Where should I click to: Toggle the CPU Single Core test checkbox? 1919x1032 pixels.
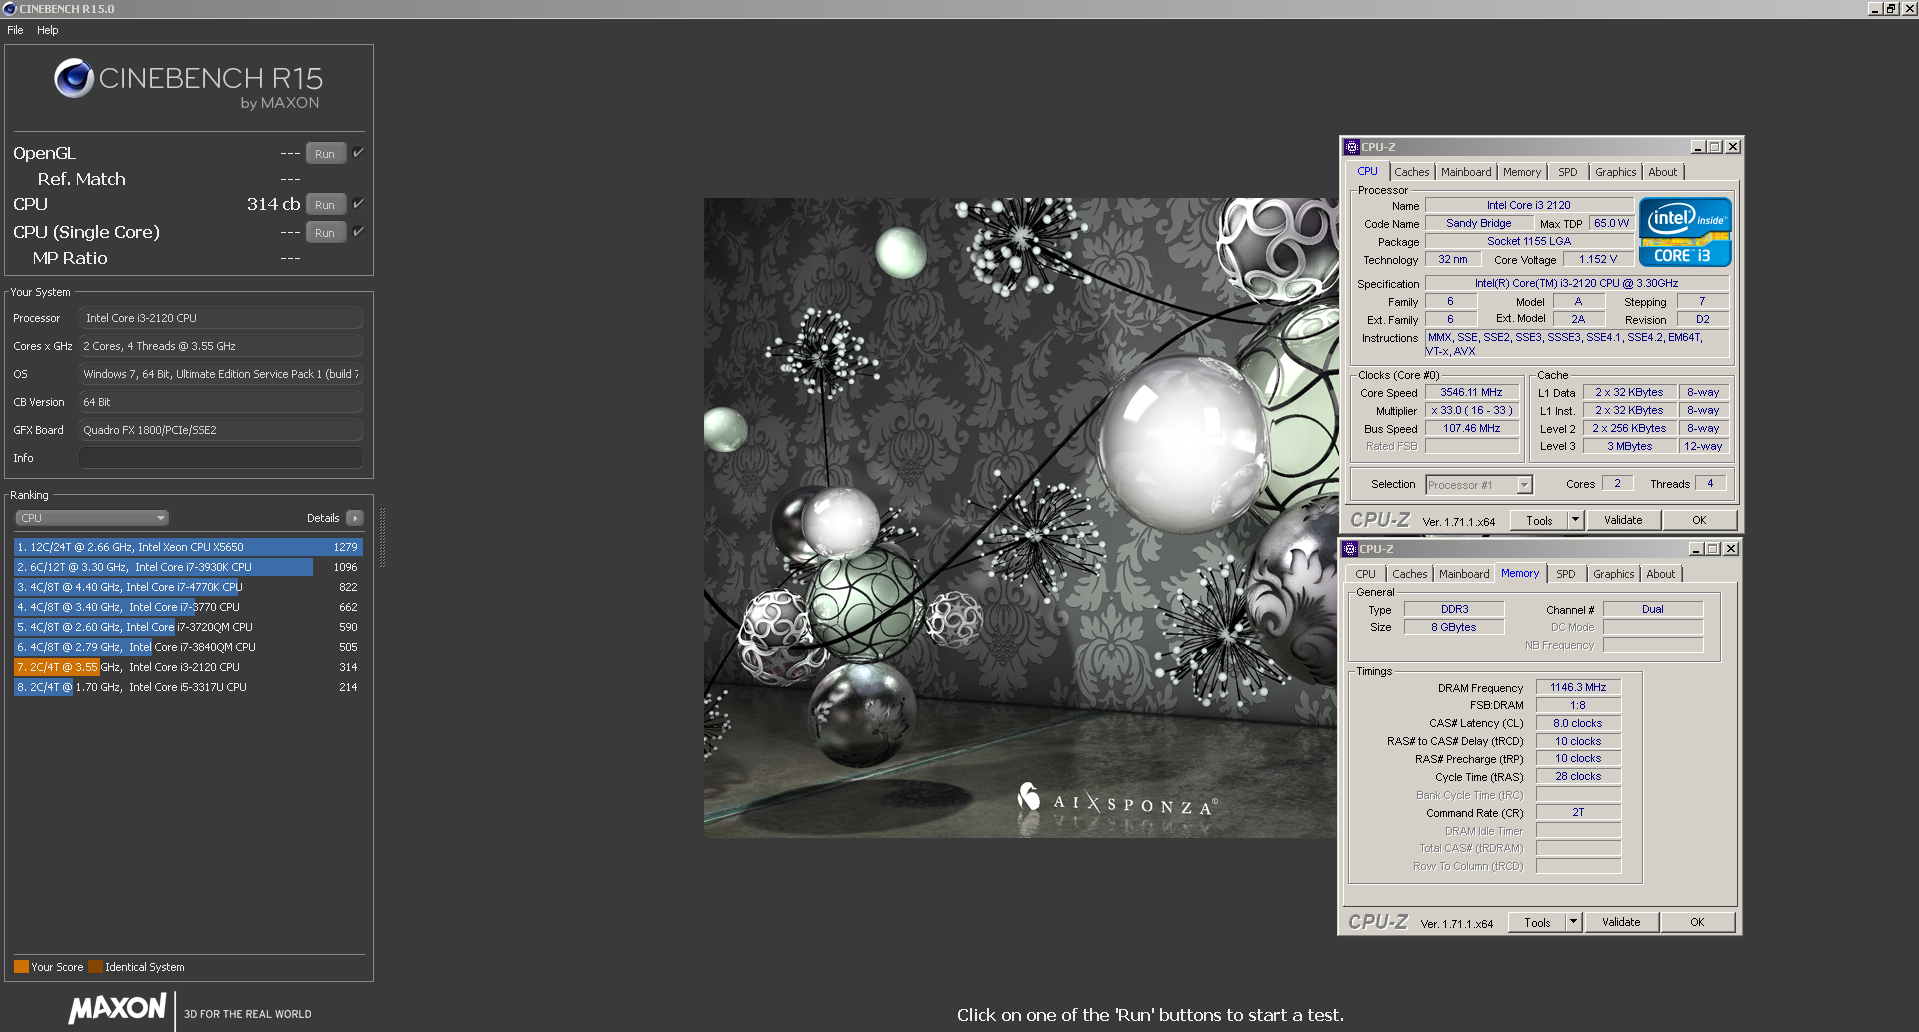click(x=358, y=232)
